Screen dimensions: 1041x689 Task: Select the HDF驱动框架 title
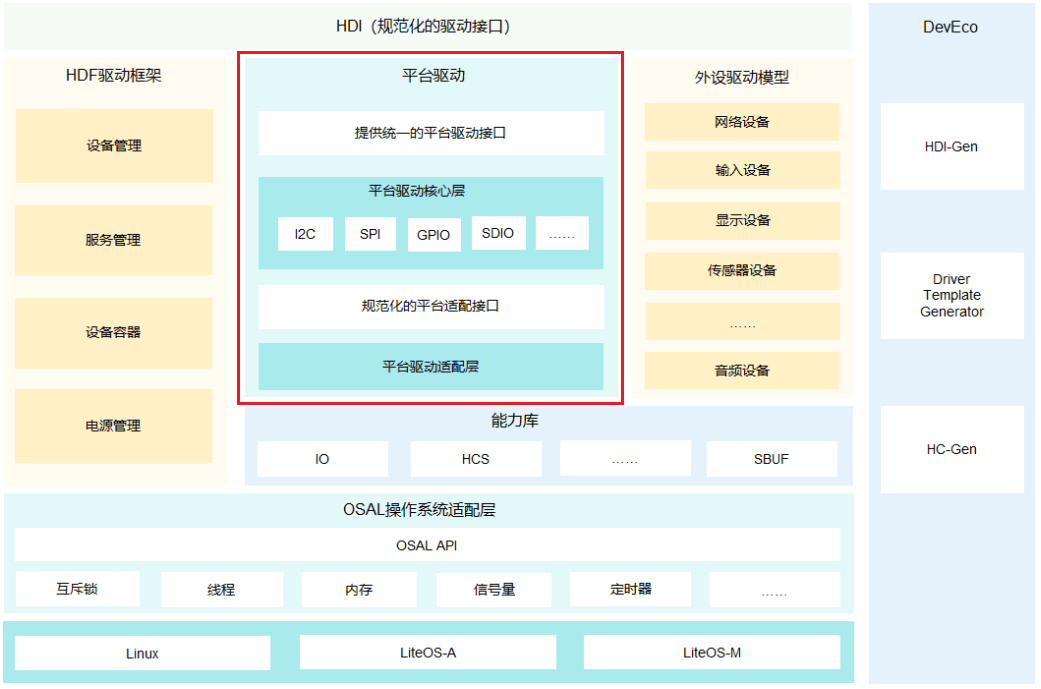(x=114, y=76)
